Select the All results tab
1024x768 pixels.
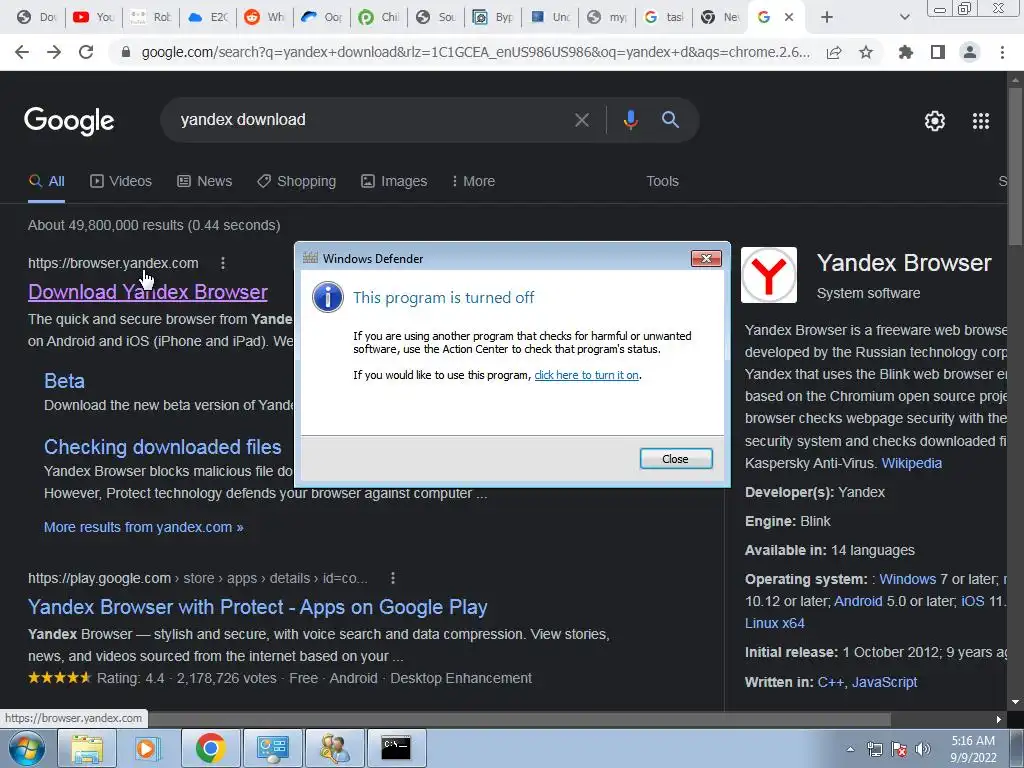(46, 182)
